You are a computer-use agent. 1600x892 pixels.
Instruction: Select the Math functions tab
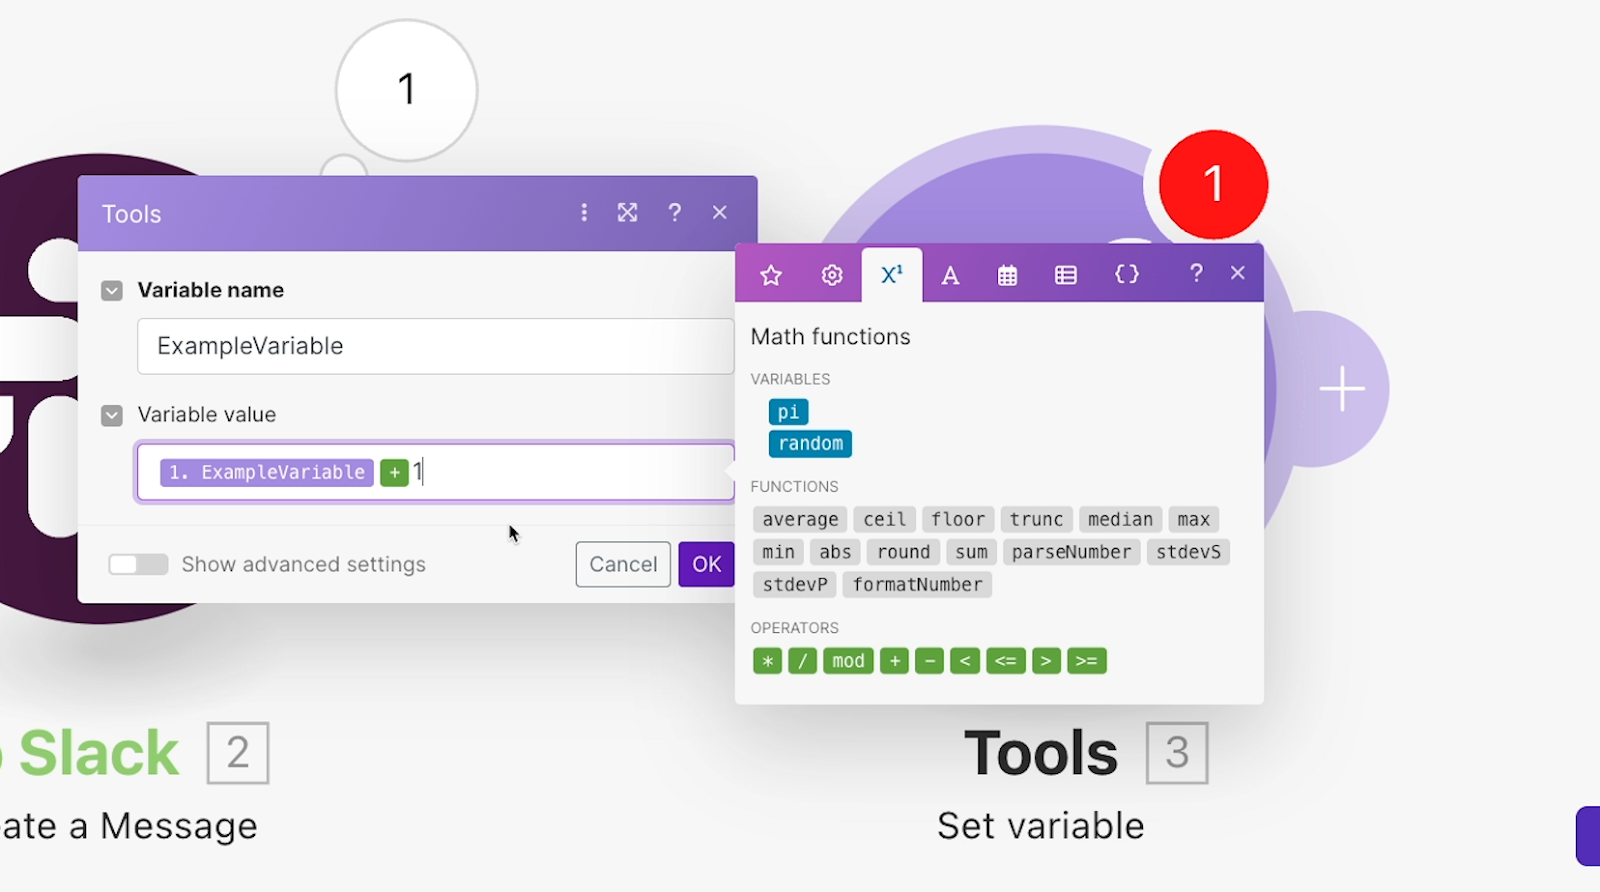(x=892, y=275)
